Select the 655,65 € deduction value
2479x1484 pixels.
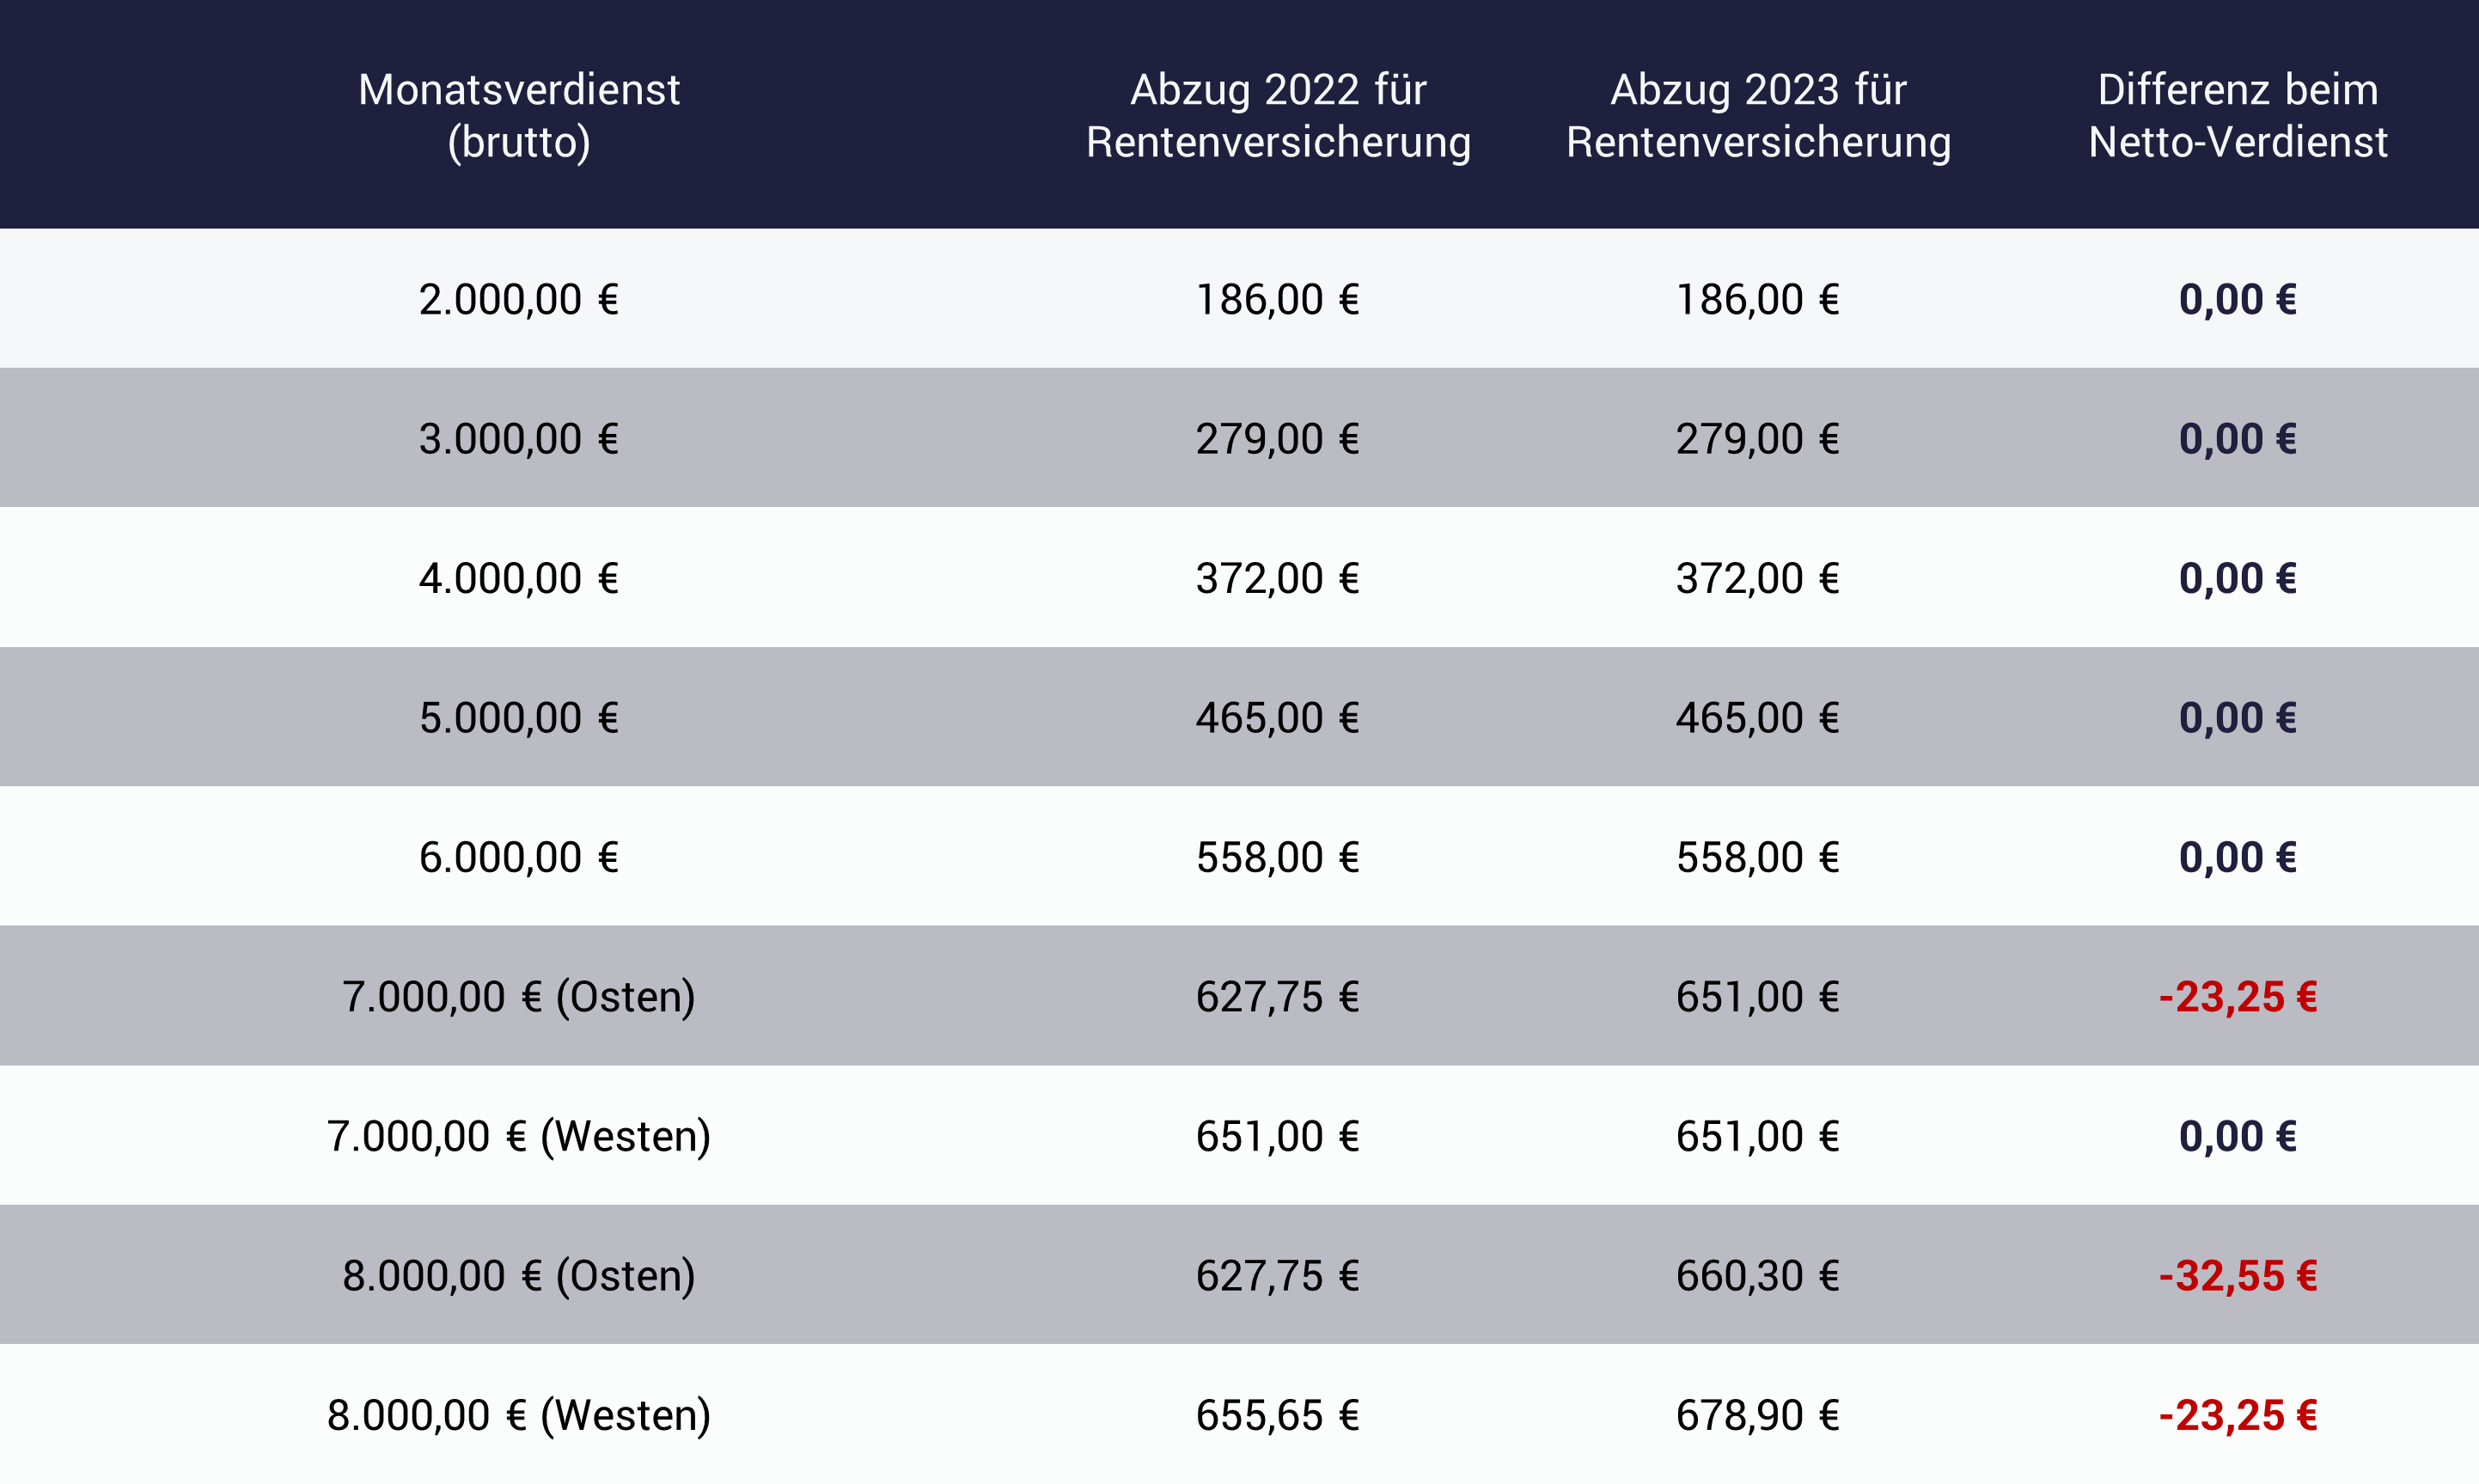1277,1415
